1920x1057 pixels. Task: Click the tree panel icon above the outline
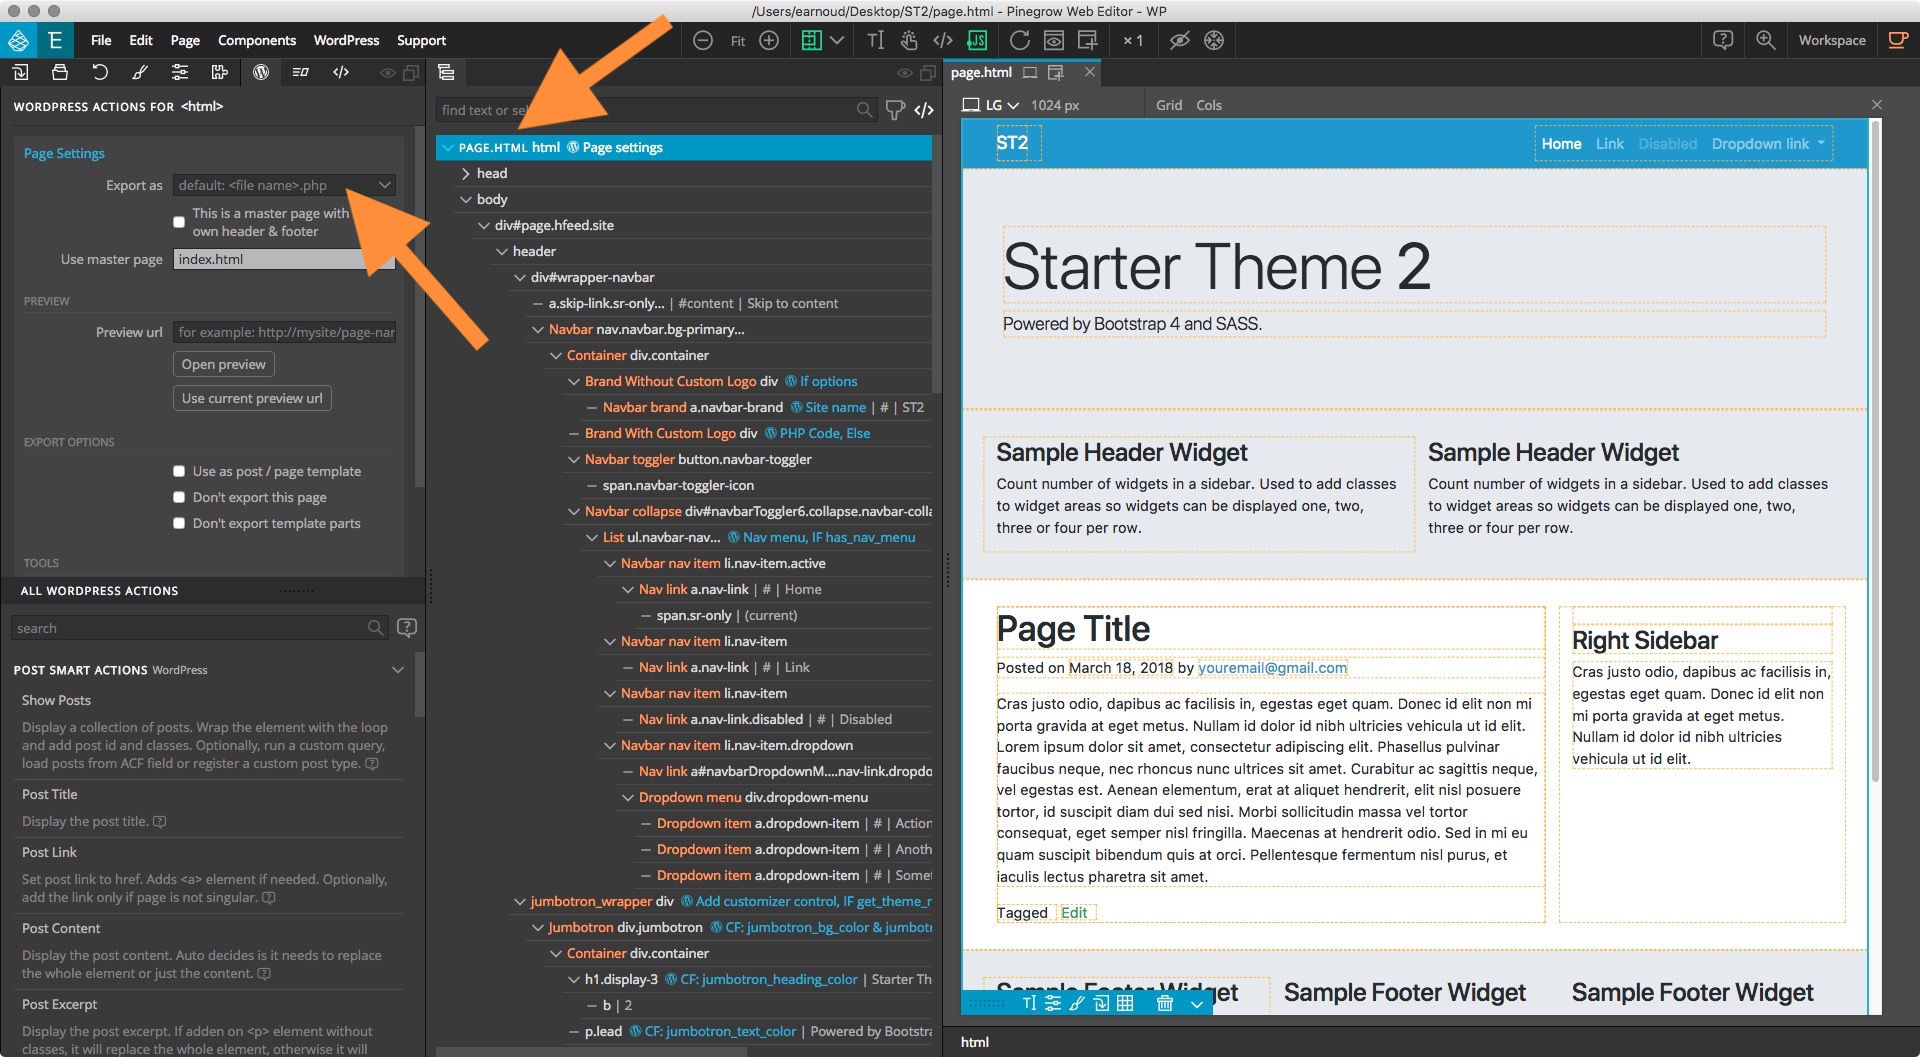click(x=446, y=72)
